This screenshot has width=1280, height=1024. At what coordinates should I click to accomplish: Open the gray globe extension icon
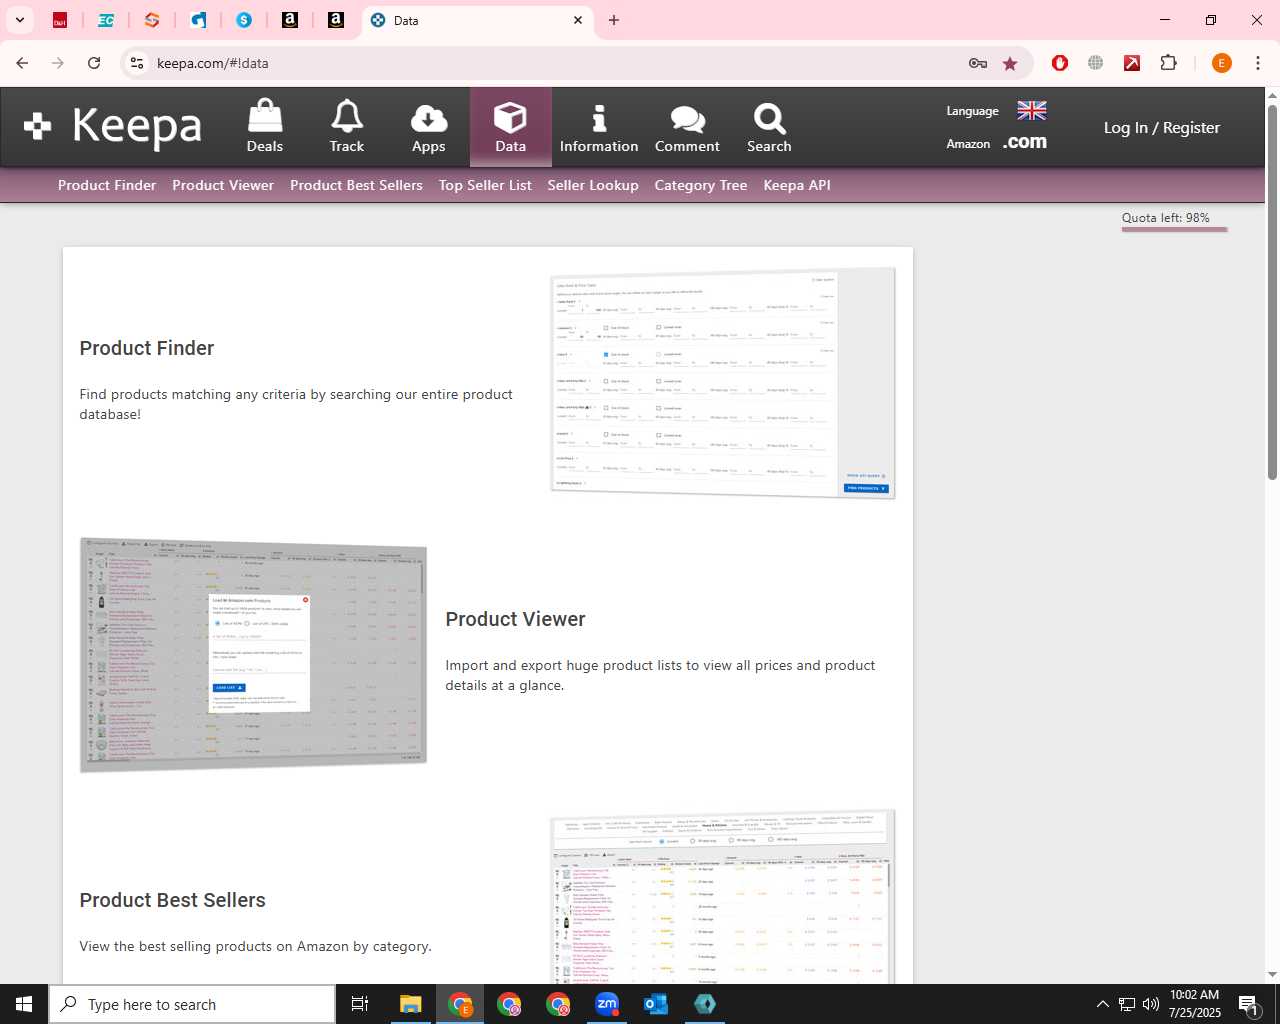[x=1096, y=63]
